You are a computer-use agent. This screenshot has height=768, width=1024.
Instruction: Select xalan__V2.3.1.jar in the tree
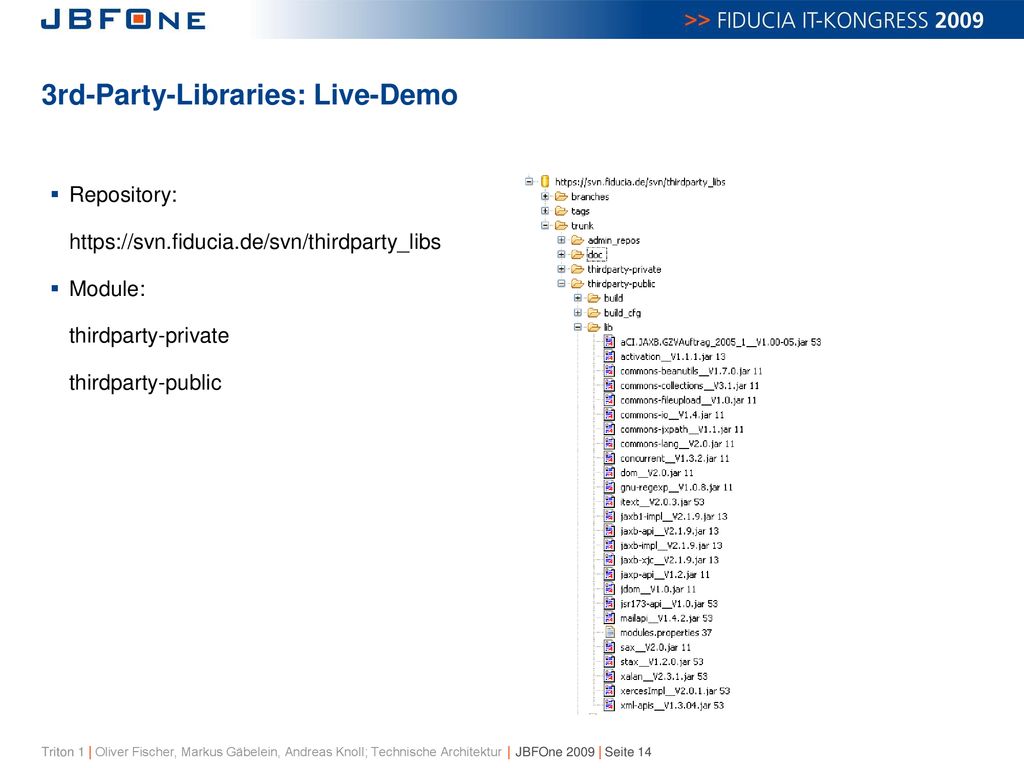(664, 677)
